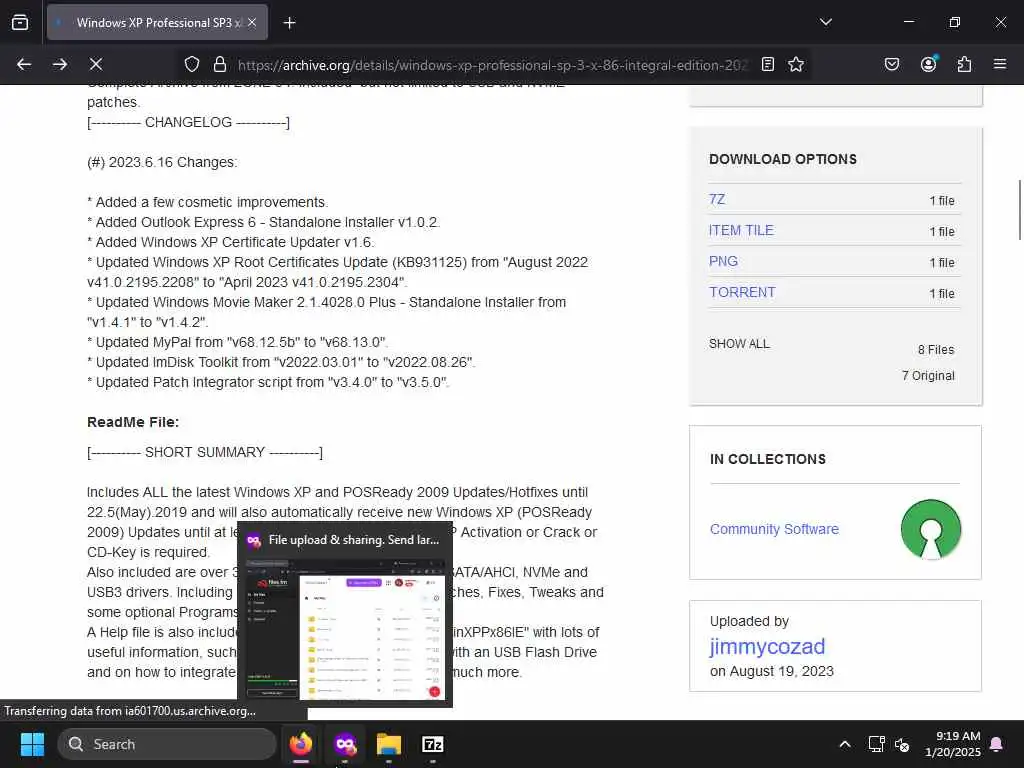Open File Explorer from the taskbar
The height and width of the screenshot is (768, 1024).
tap(389, 744)
